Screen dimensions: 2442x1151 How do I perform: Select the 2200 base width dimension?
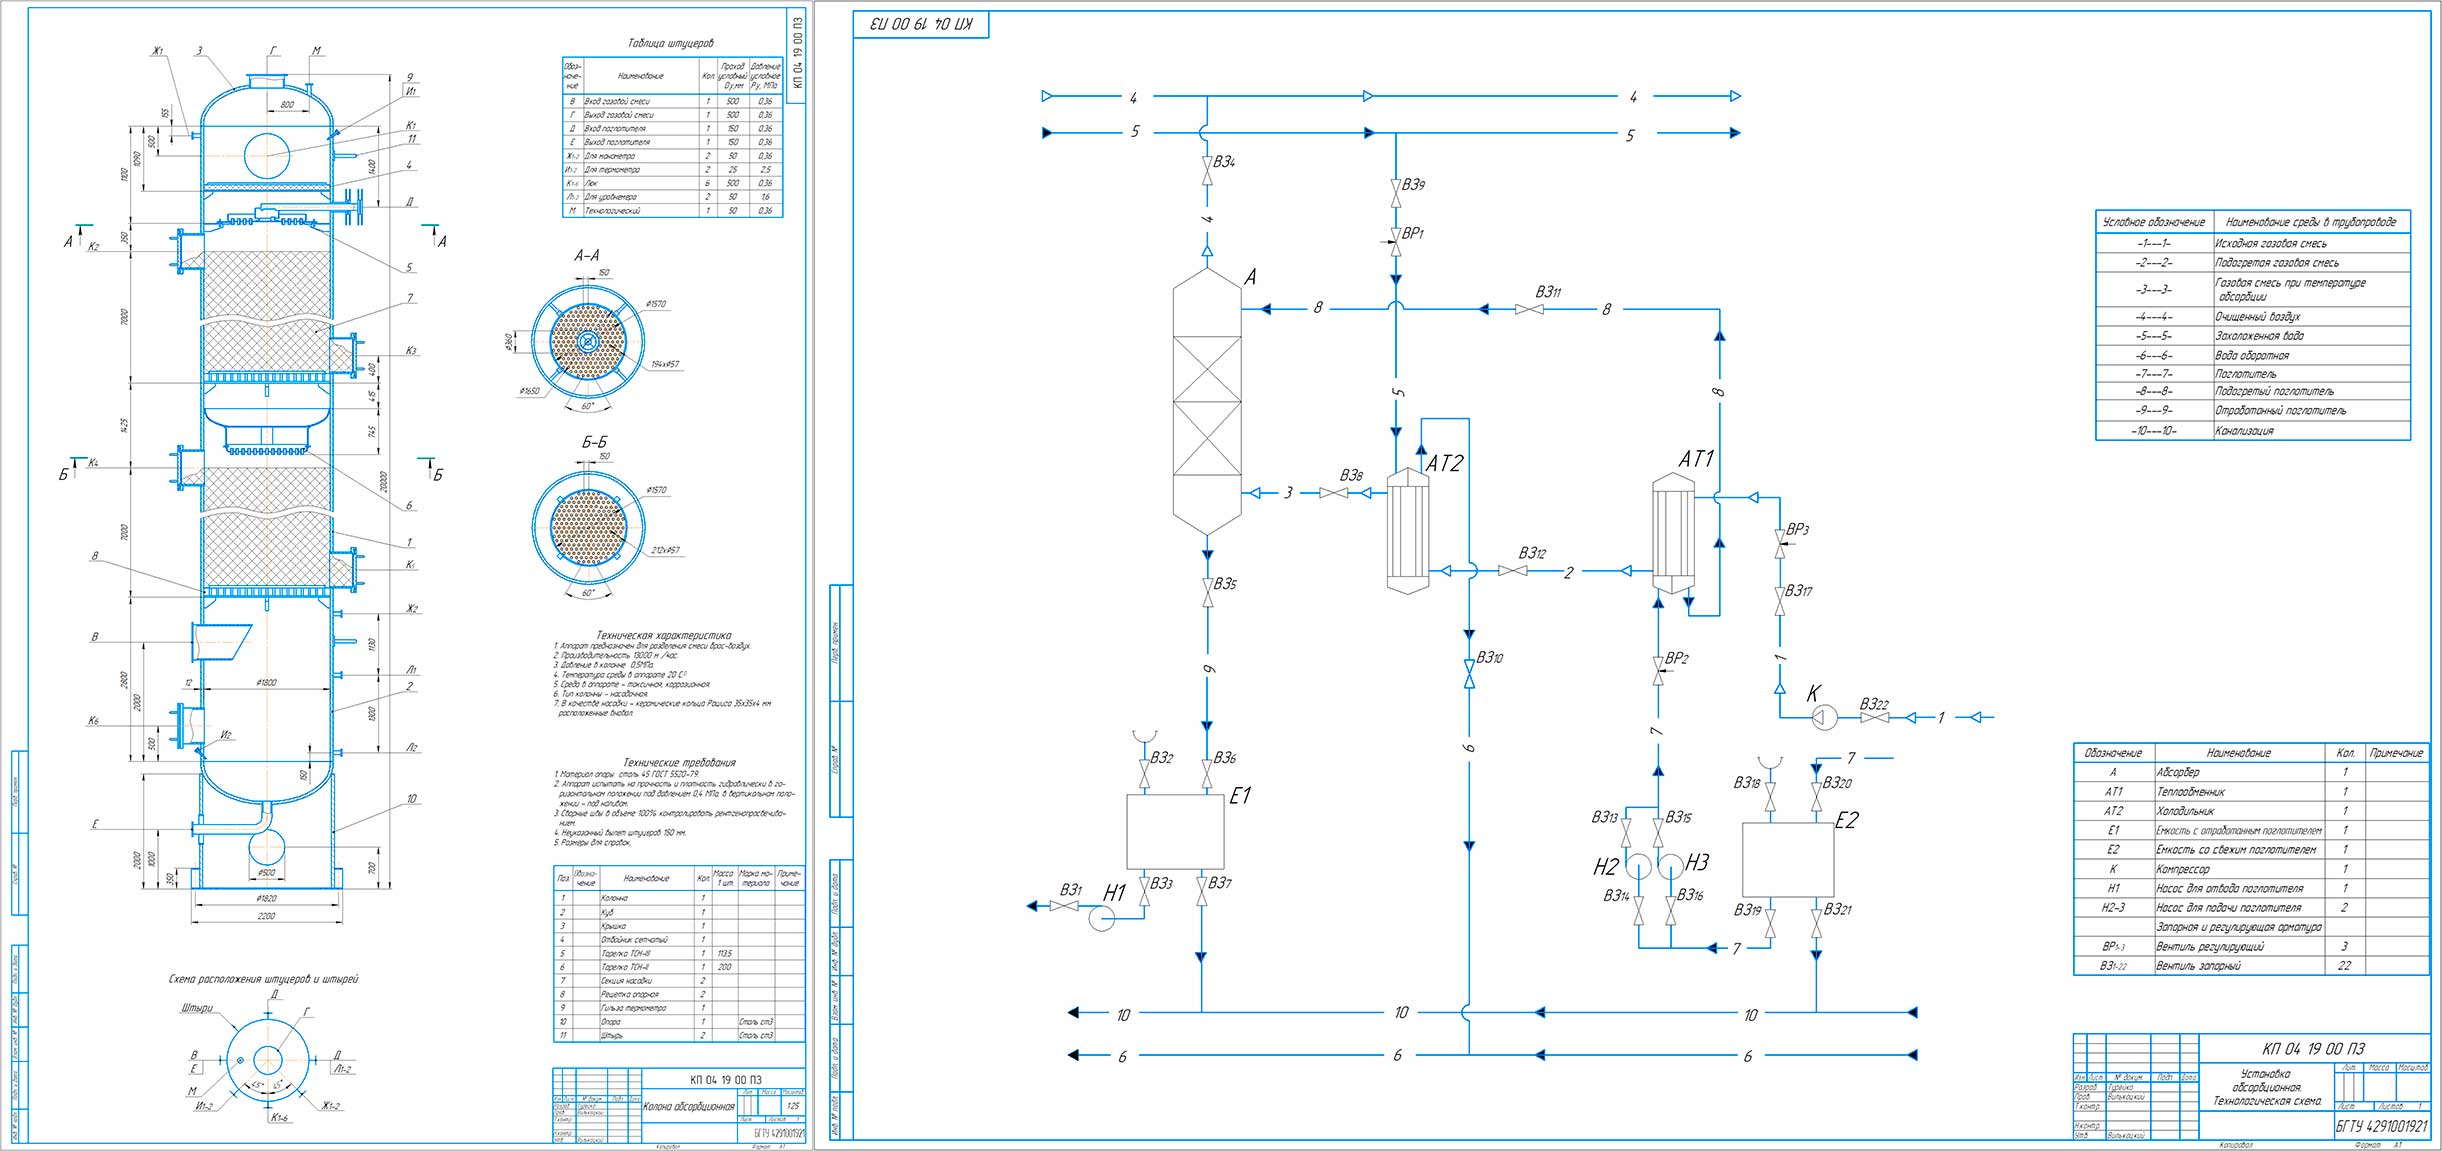[266, 915]
